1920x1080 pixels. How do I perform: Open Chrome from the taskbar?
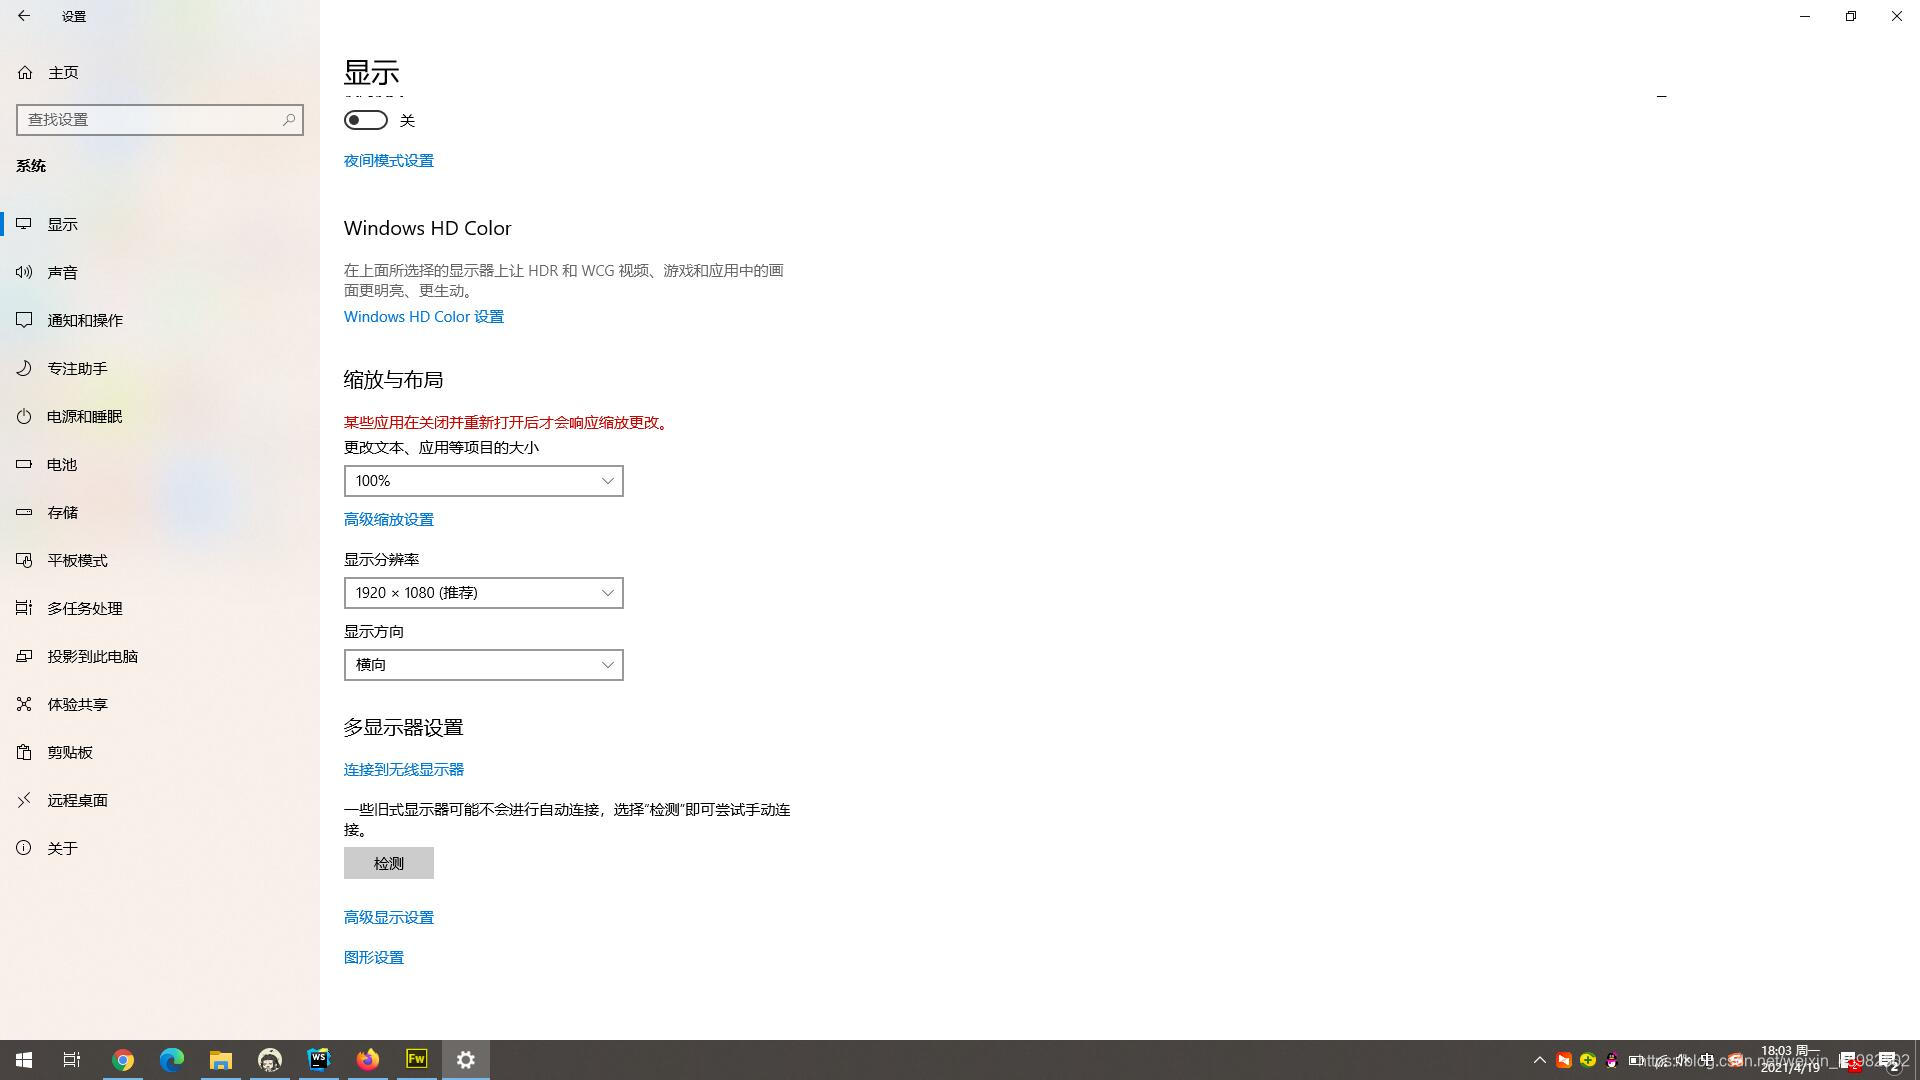(x=123, y=1060)
